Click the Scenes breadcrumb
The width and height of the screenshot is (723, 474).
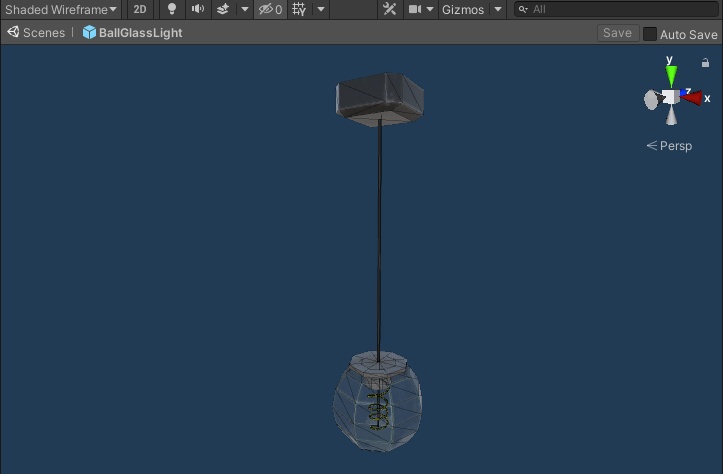[36, 32]
